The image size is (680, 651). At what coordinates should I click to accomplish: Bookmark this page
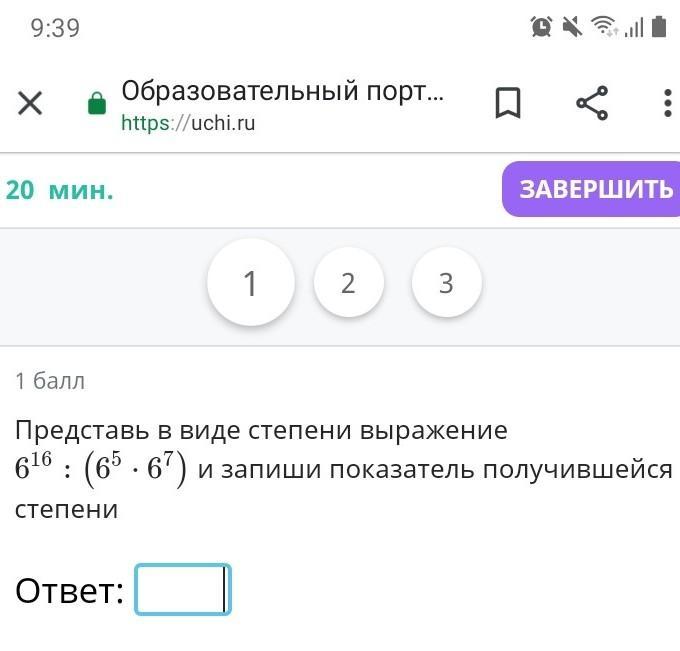tap(508, 103)
